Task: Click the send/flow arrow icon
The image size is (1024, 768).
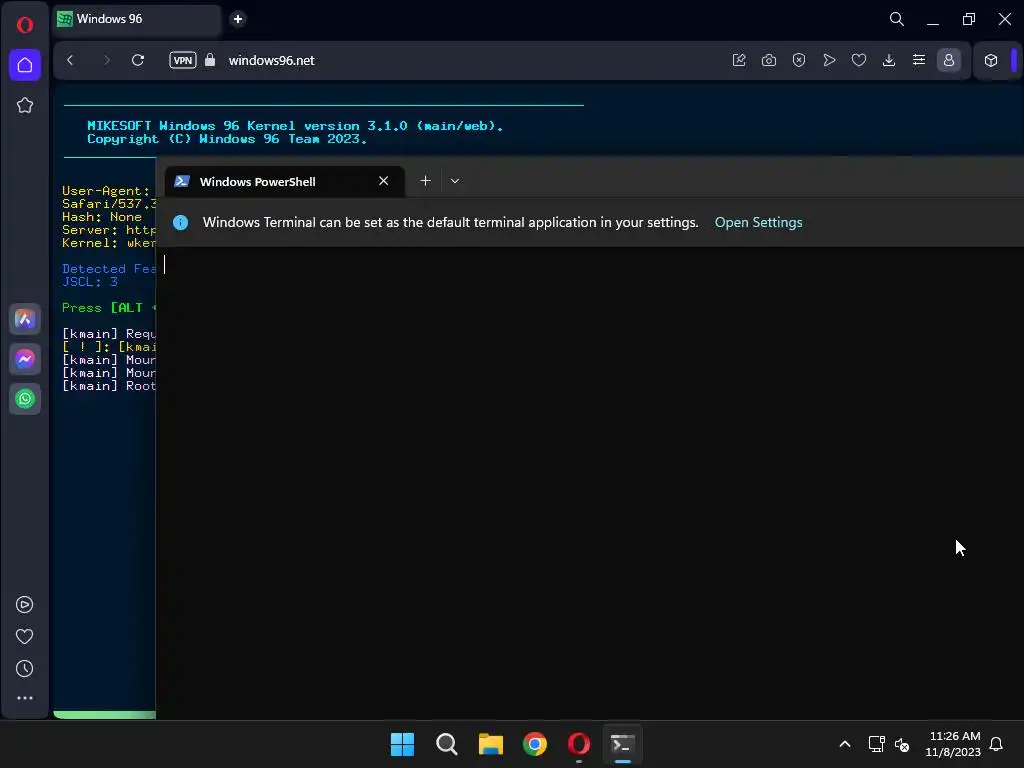Action: [x=829, y=60]
